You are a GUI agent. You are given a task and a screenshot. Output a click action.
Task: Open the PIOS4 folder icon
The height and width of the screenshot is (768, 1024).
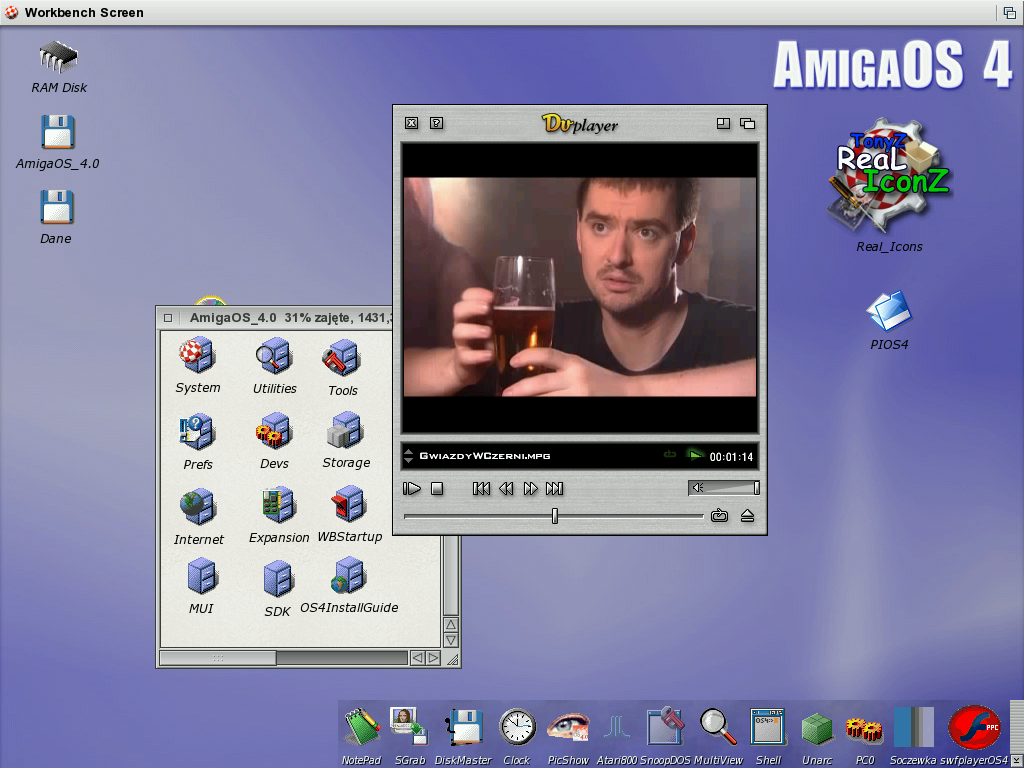889,311
